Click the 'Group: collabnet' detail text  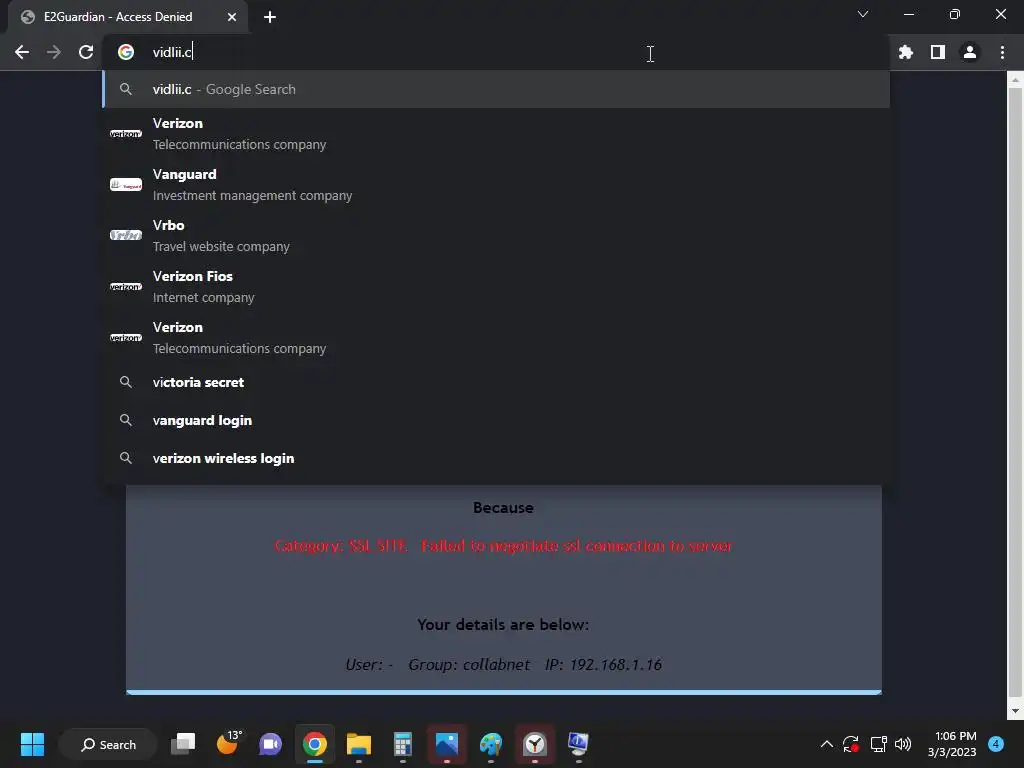pyautogui.click(x=469, y=665)
